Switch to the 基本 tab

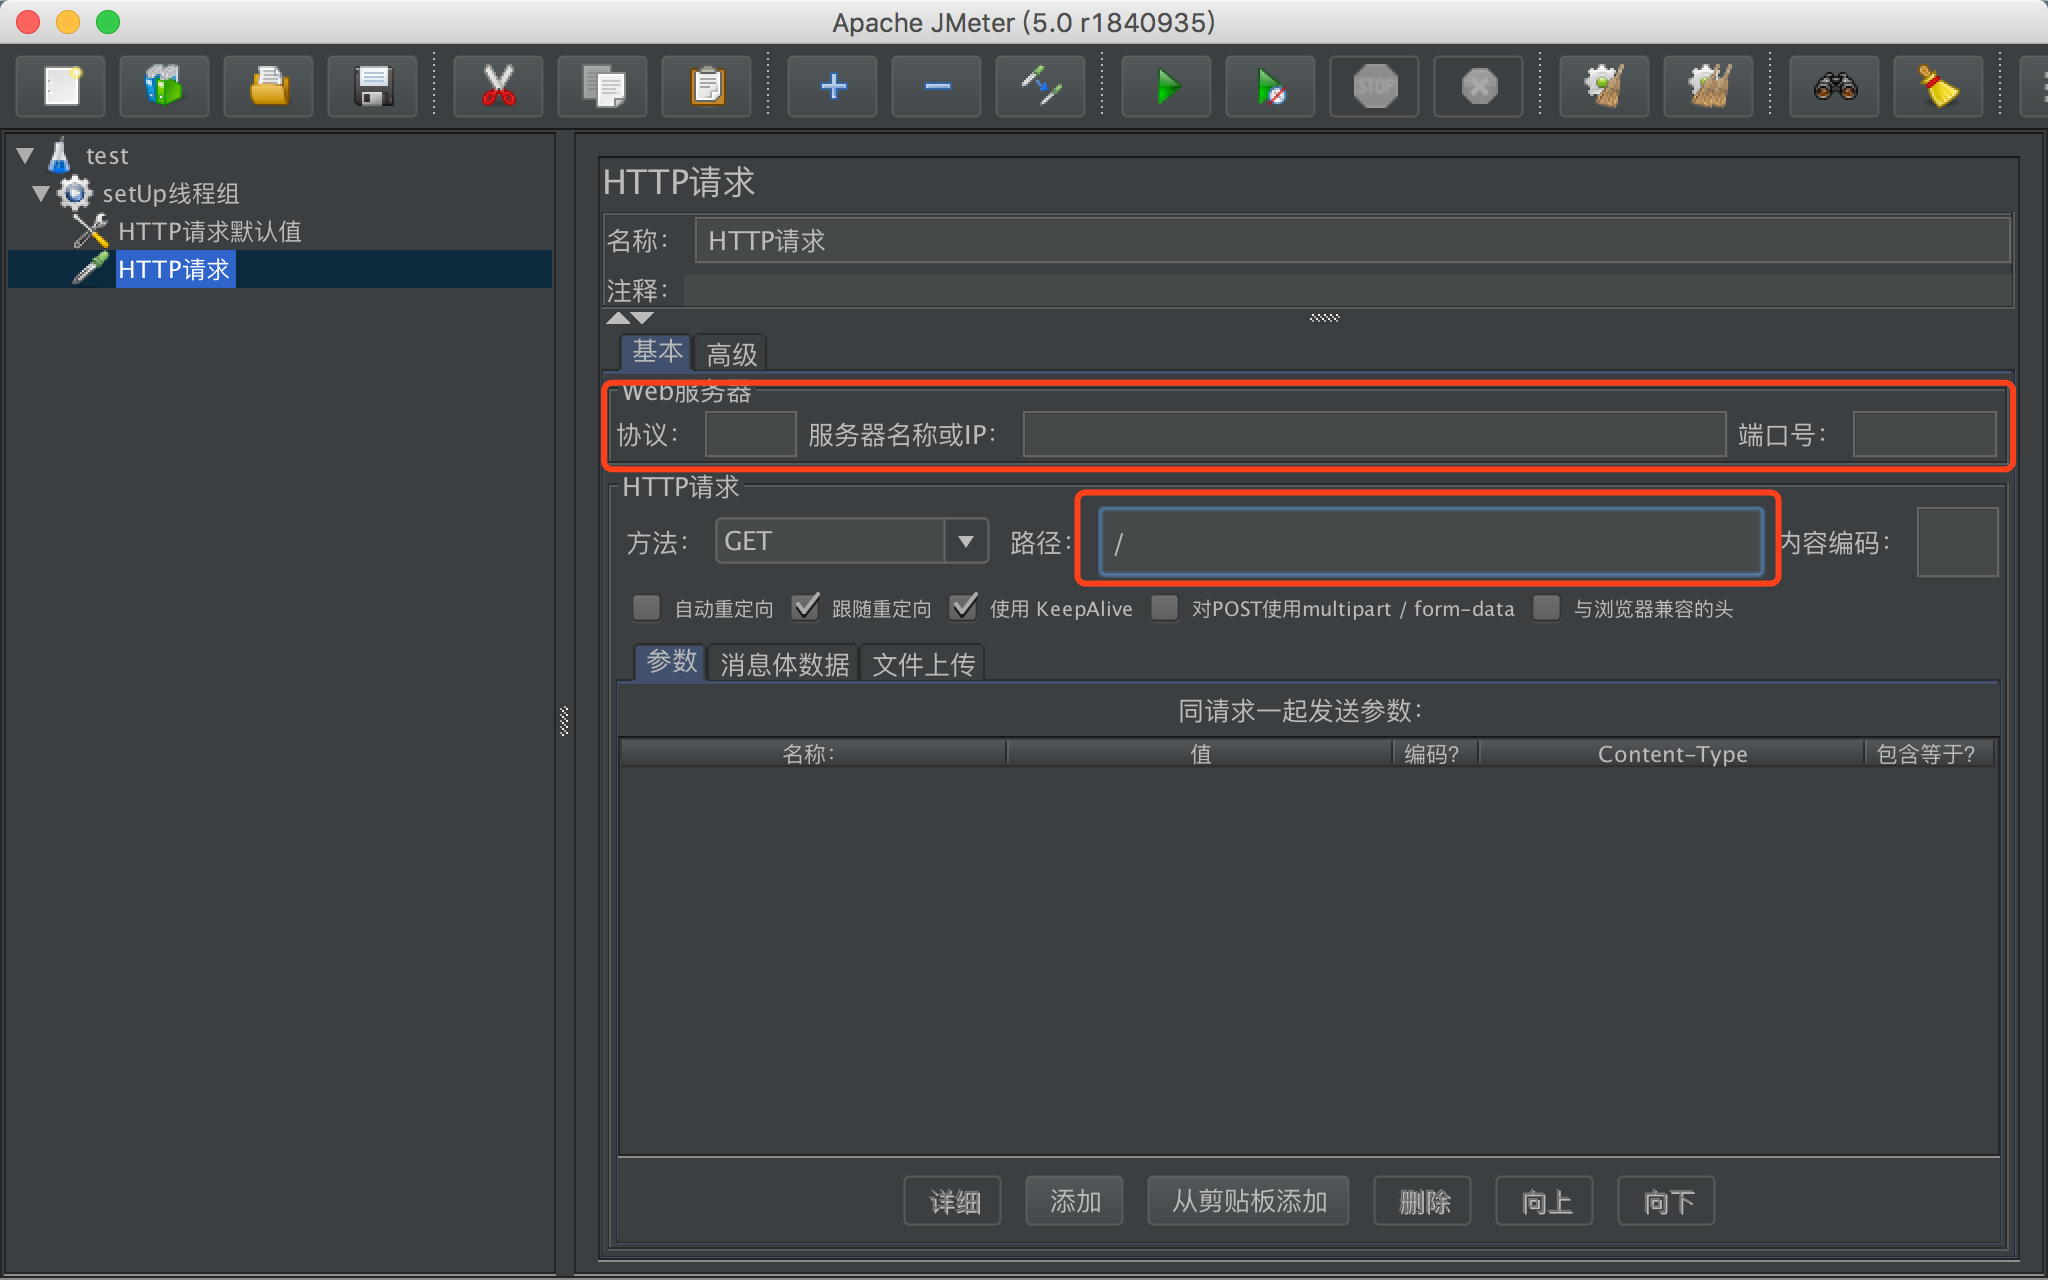[x=656, y=352]
